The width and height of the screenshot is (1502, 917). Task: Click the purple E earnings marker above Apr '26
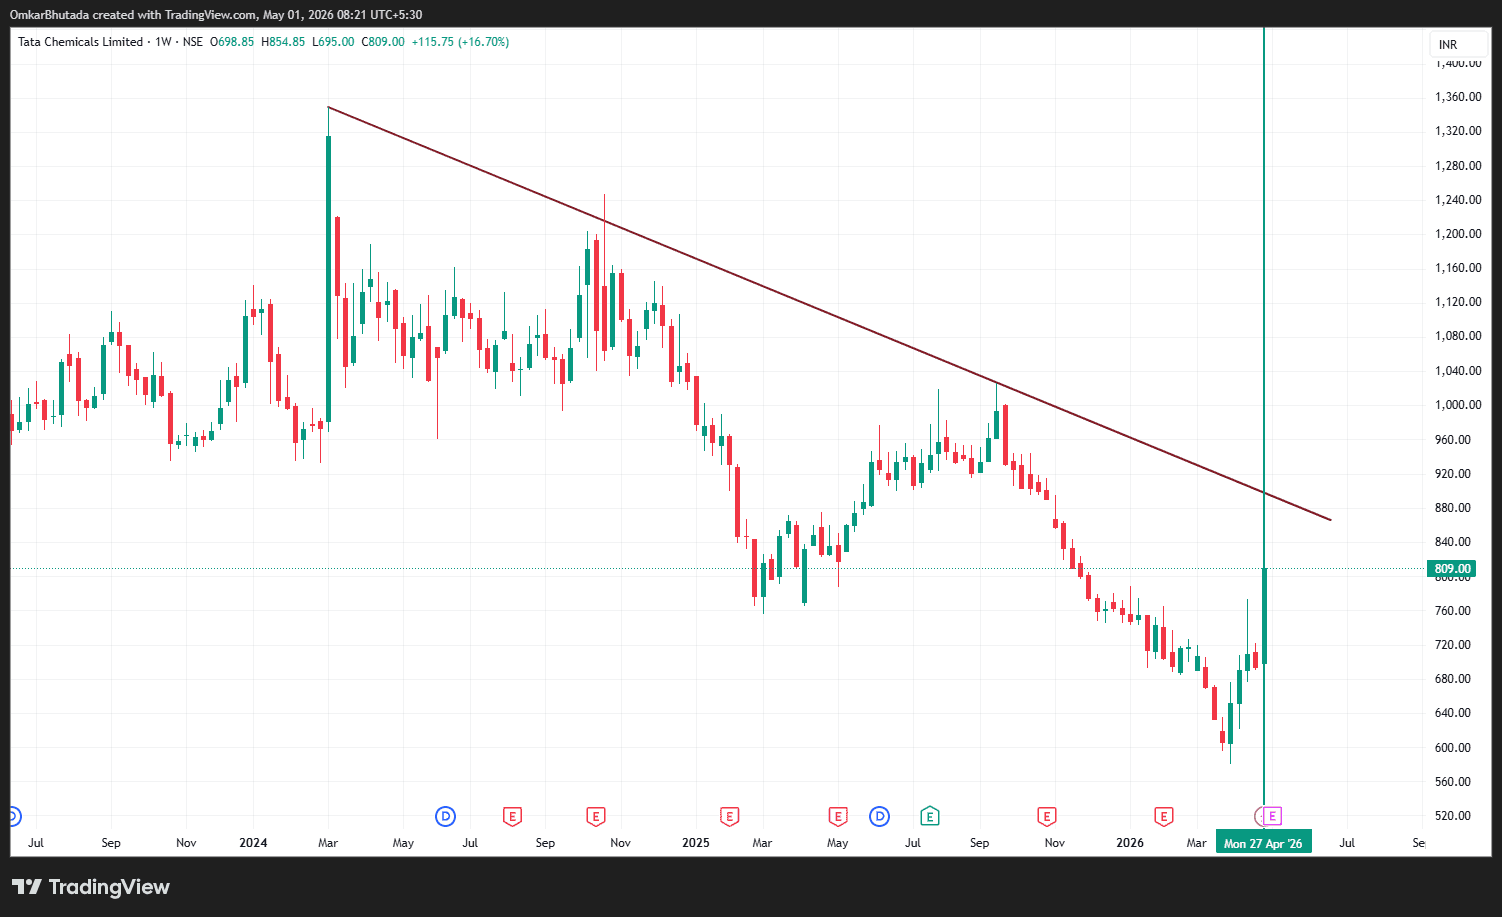(x=1272, y=817)
